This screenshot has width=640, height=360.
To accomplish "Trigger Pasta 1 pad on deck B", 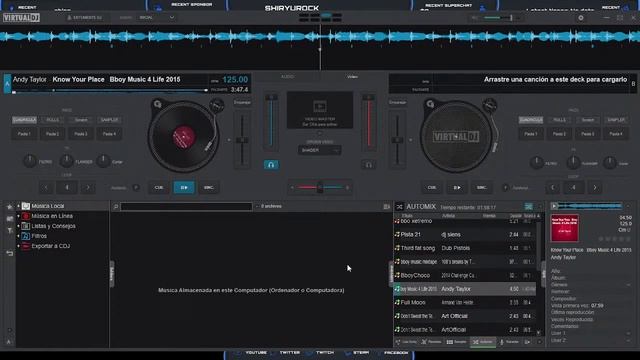I will [531, 134].
